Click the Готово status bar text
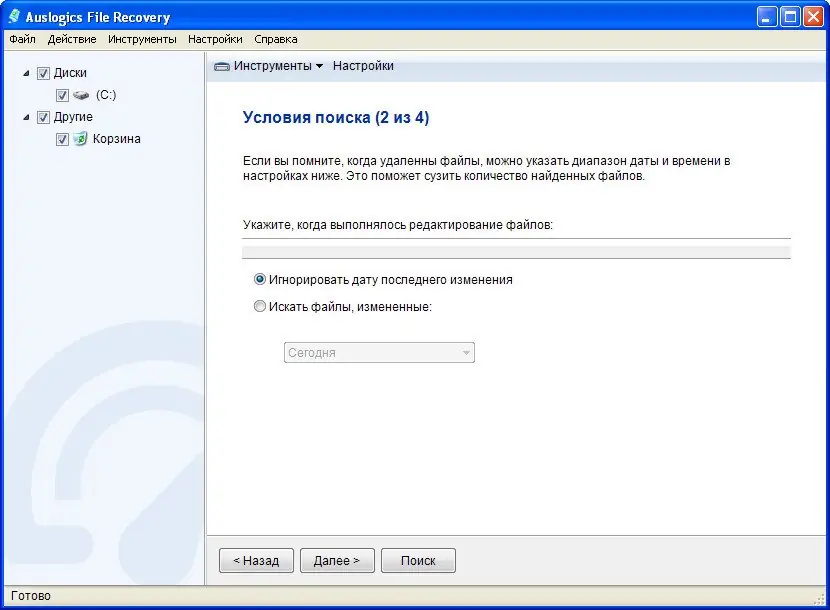Image resolution: width=830 pixels, height=610 pixels. pyautogui.click(x=31, y=596)
